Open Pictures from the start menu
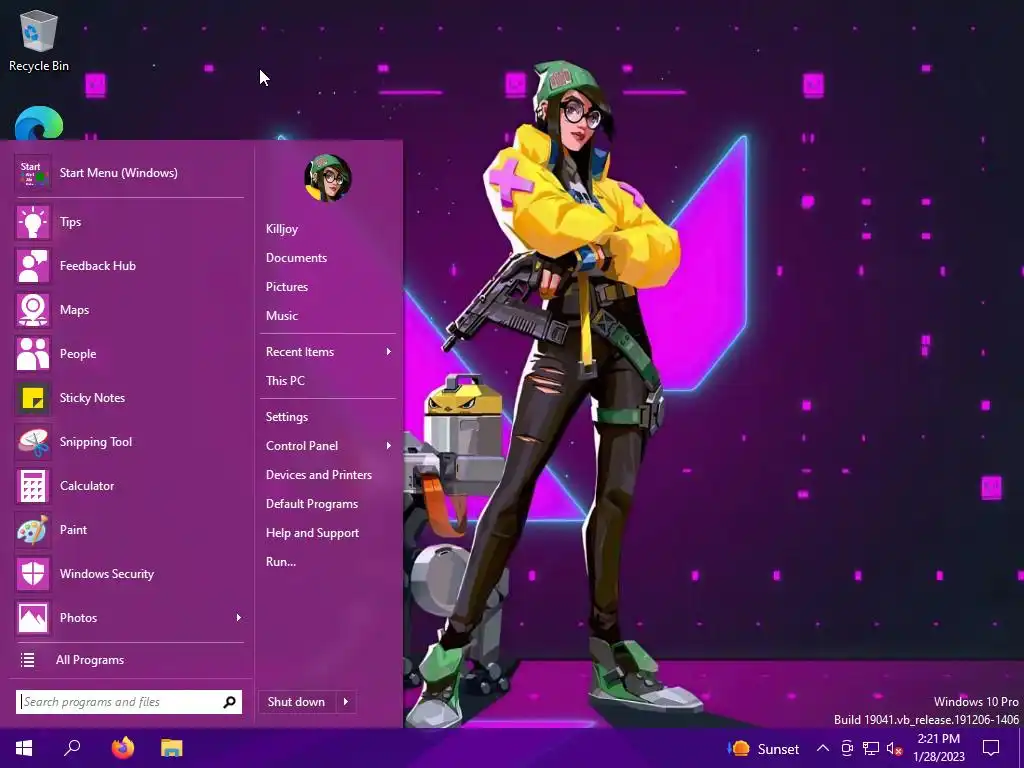This screenshot has width=1024, height=768. (287, 287)
